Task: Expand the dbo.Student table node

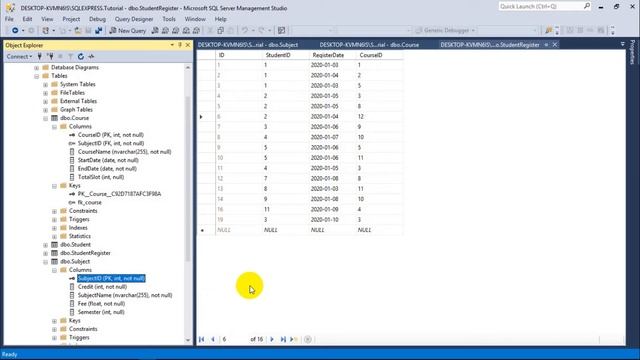Action: click(x=46, y=245)
